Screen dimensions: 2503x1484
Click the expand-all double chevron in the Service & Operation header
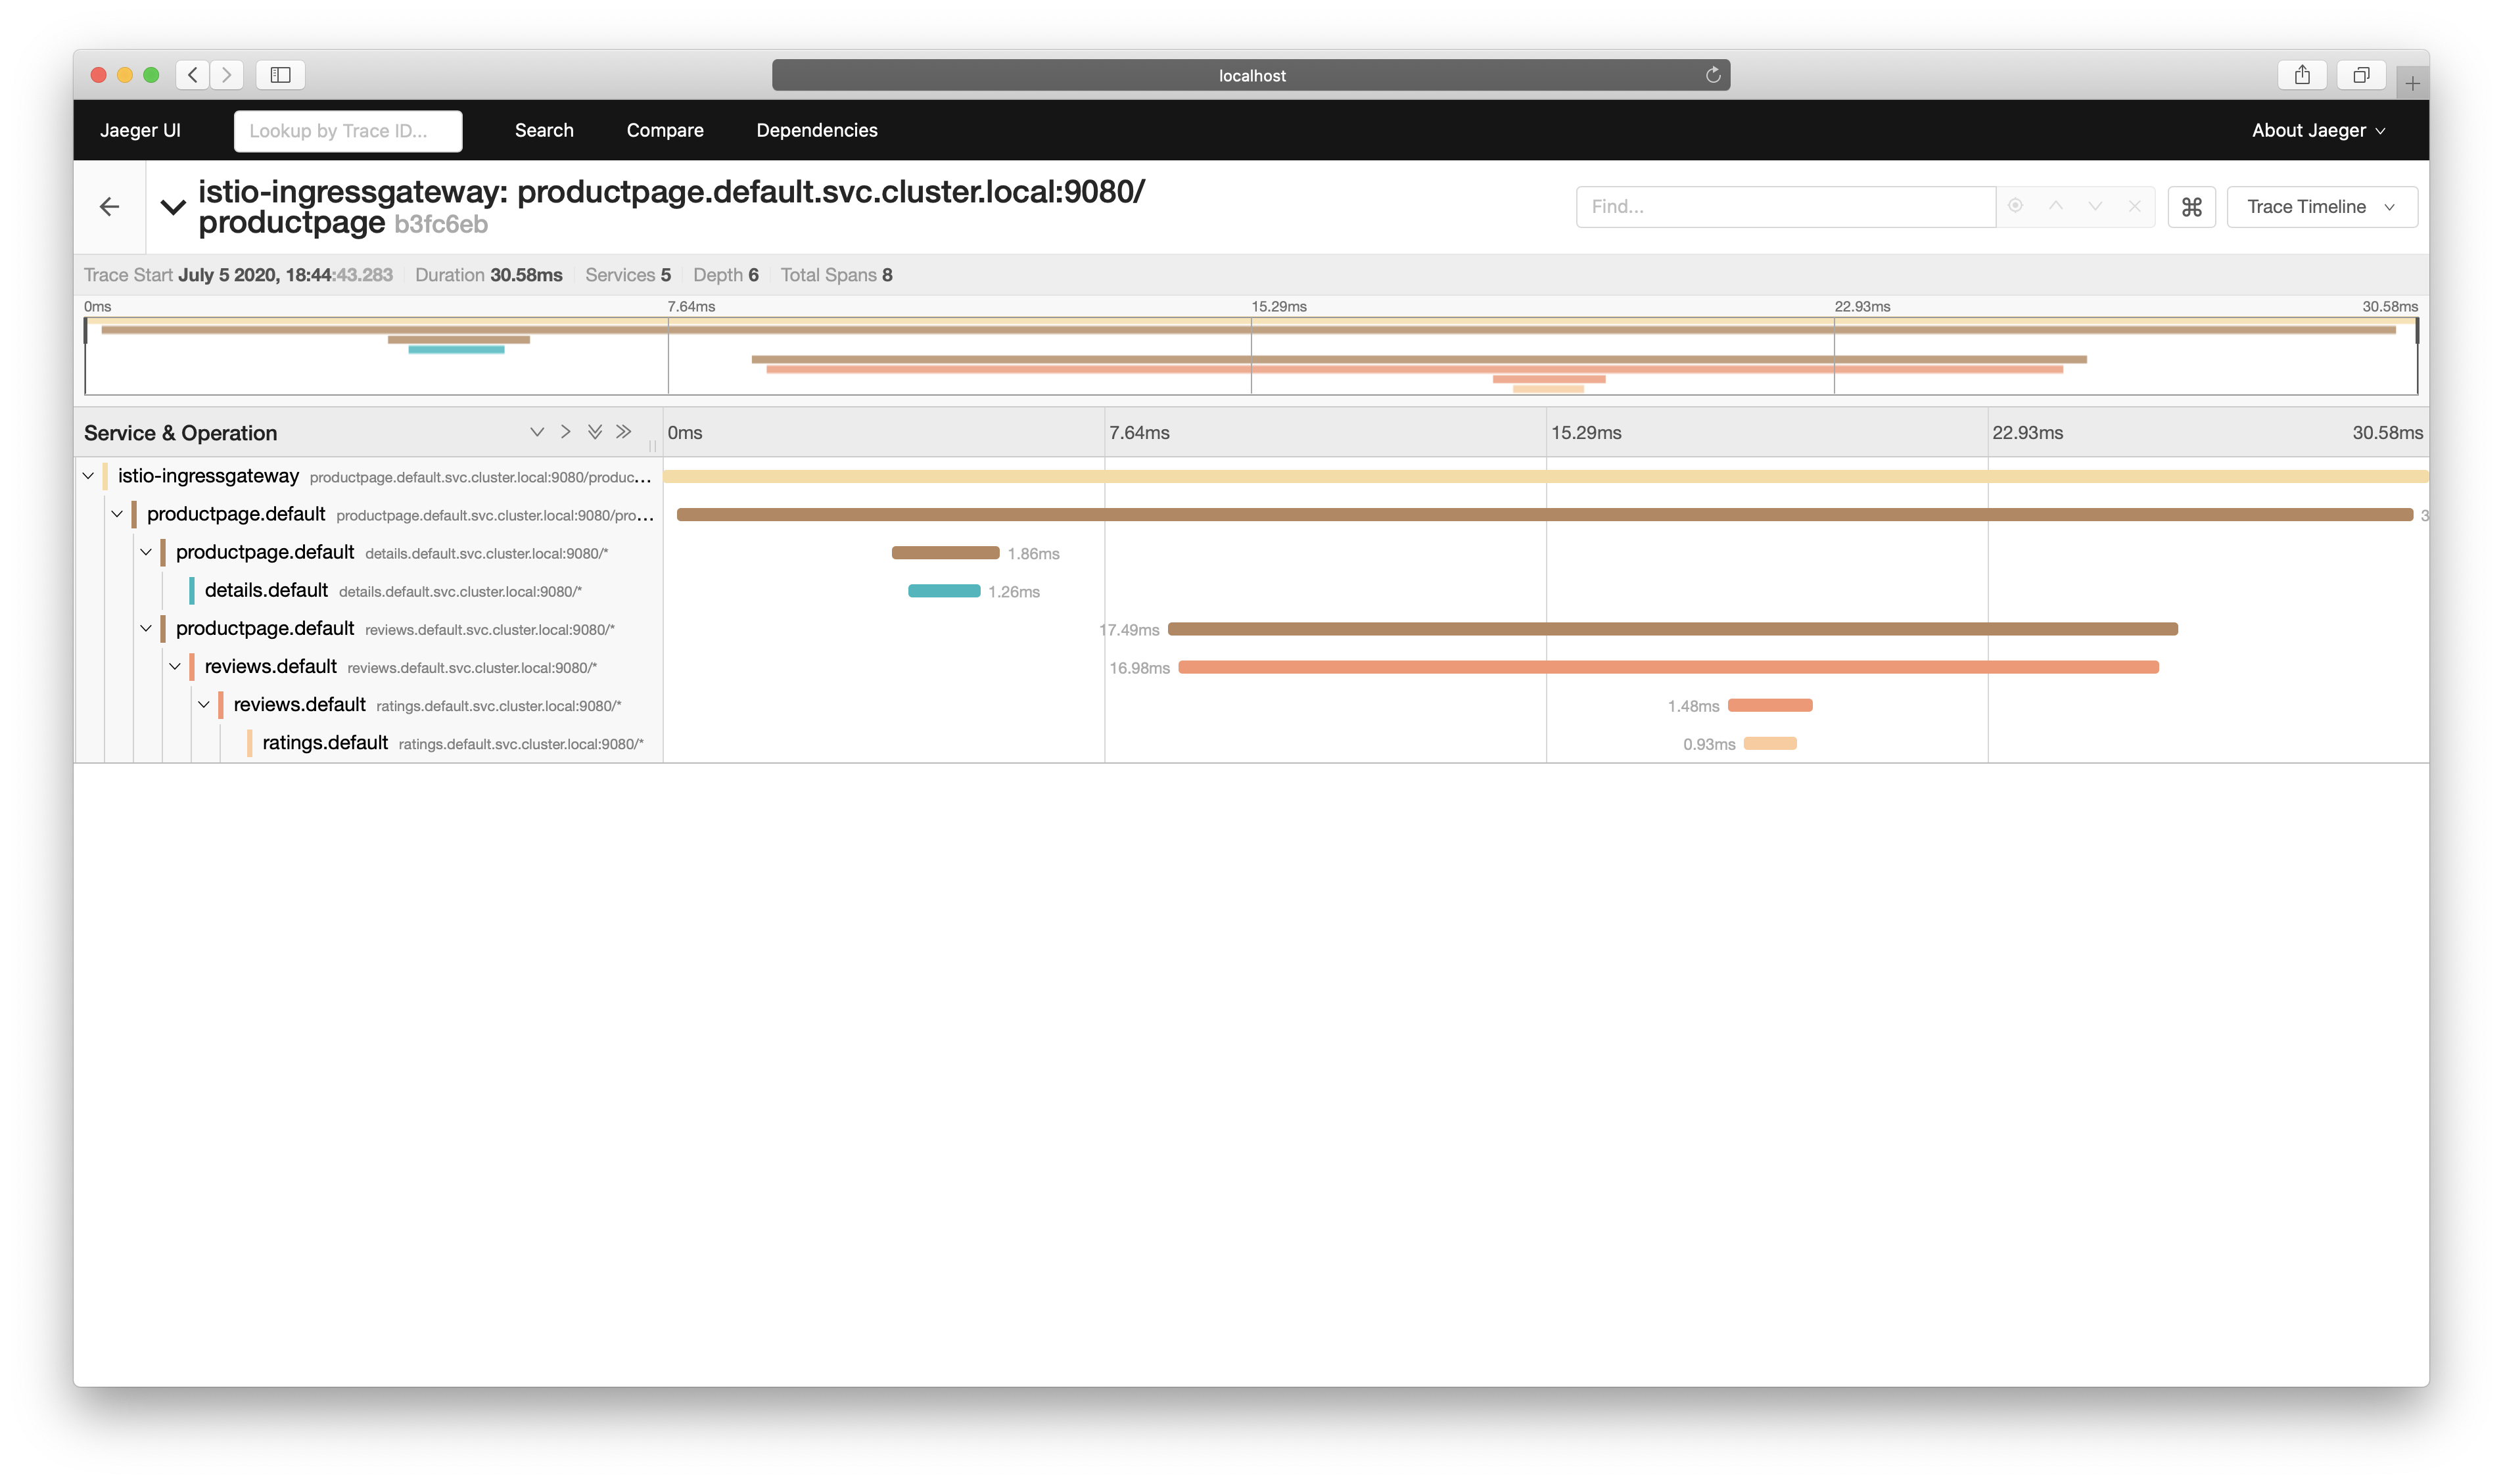595,432
